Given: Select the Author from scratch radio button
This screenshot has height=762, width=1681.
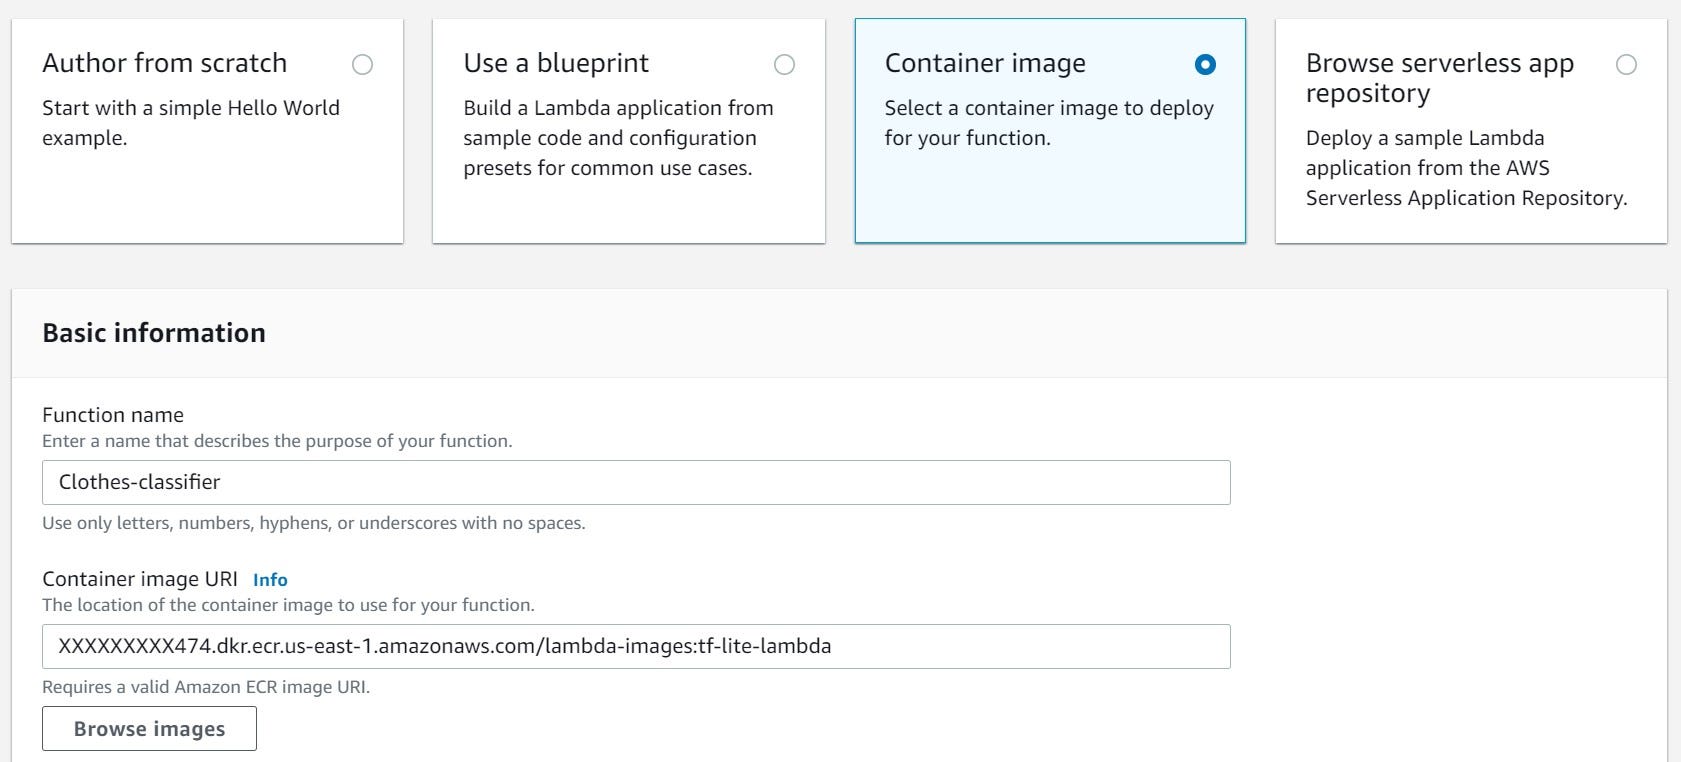Looking at the screenshot, I should click(363, 65).
